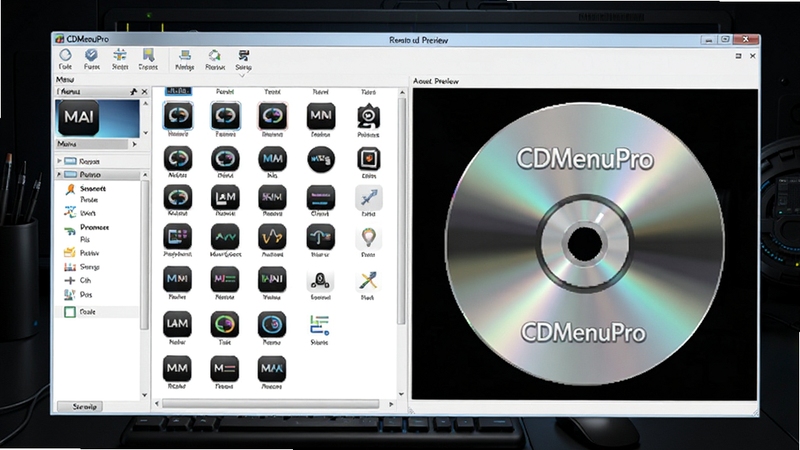Viewport: 800px width, 450px height.
Task: Select the MAA letters icon
Action: [272, 368]
